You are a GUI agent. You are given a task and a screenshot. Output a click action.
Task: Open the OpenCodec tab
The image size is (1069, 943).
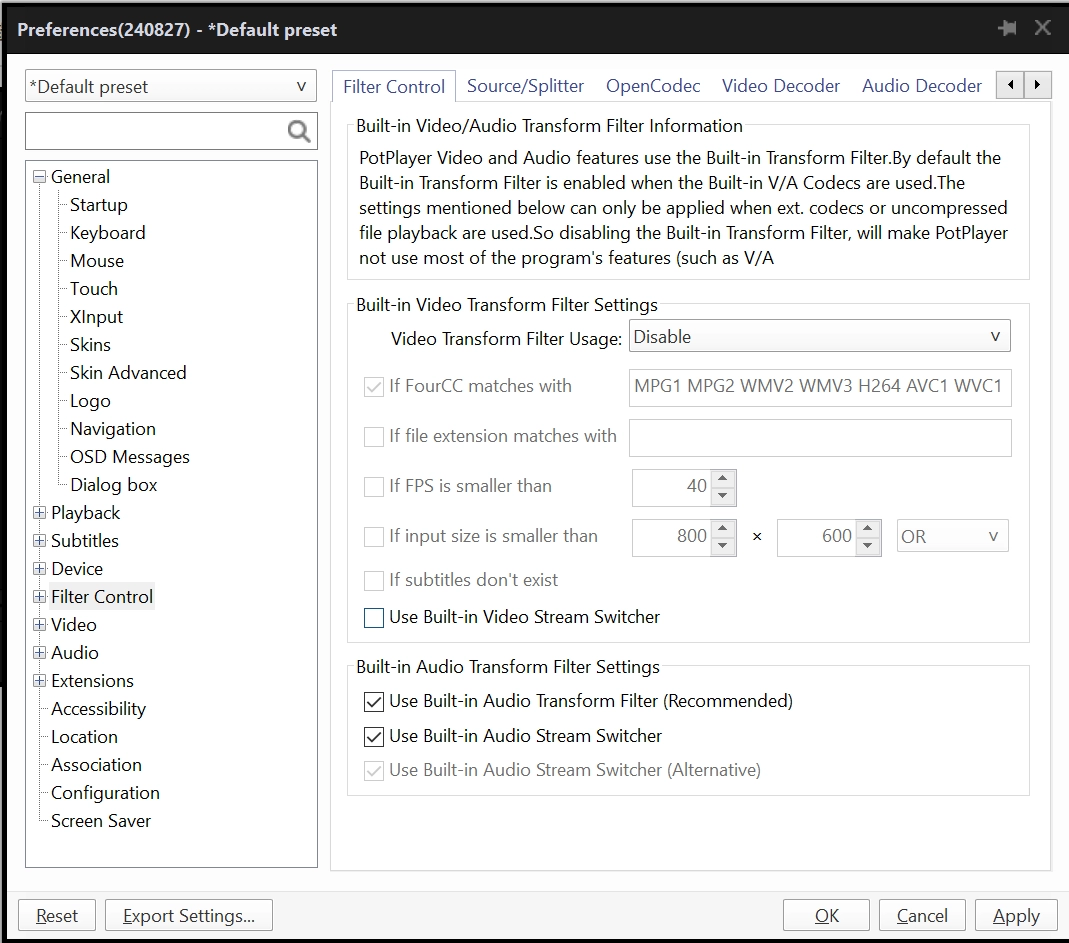(653, 86)
